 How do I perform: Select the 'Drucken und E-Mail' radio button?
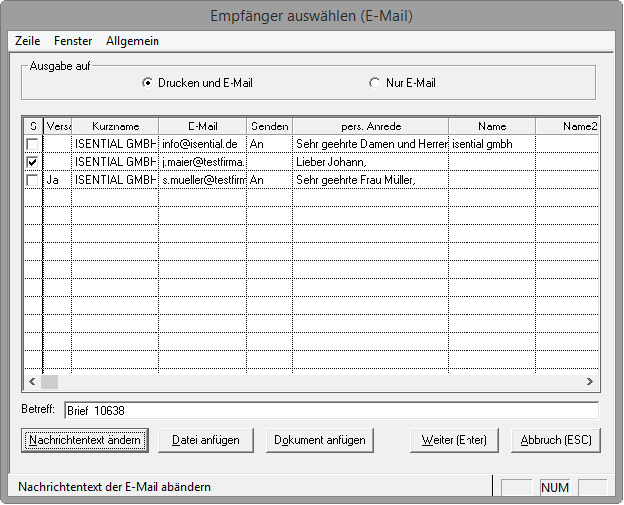click(148, 83)
